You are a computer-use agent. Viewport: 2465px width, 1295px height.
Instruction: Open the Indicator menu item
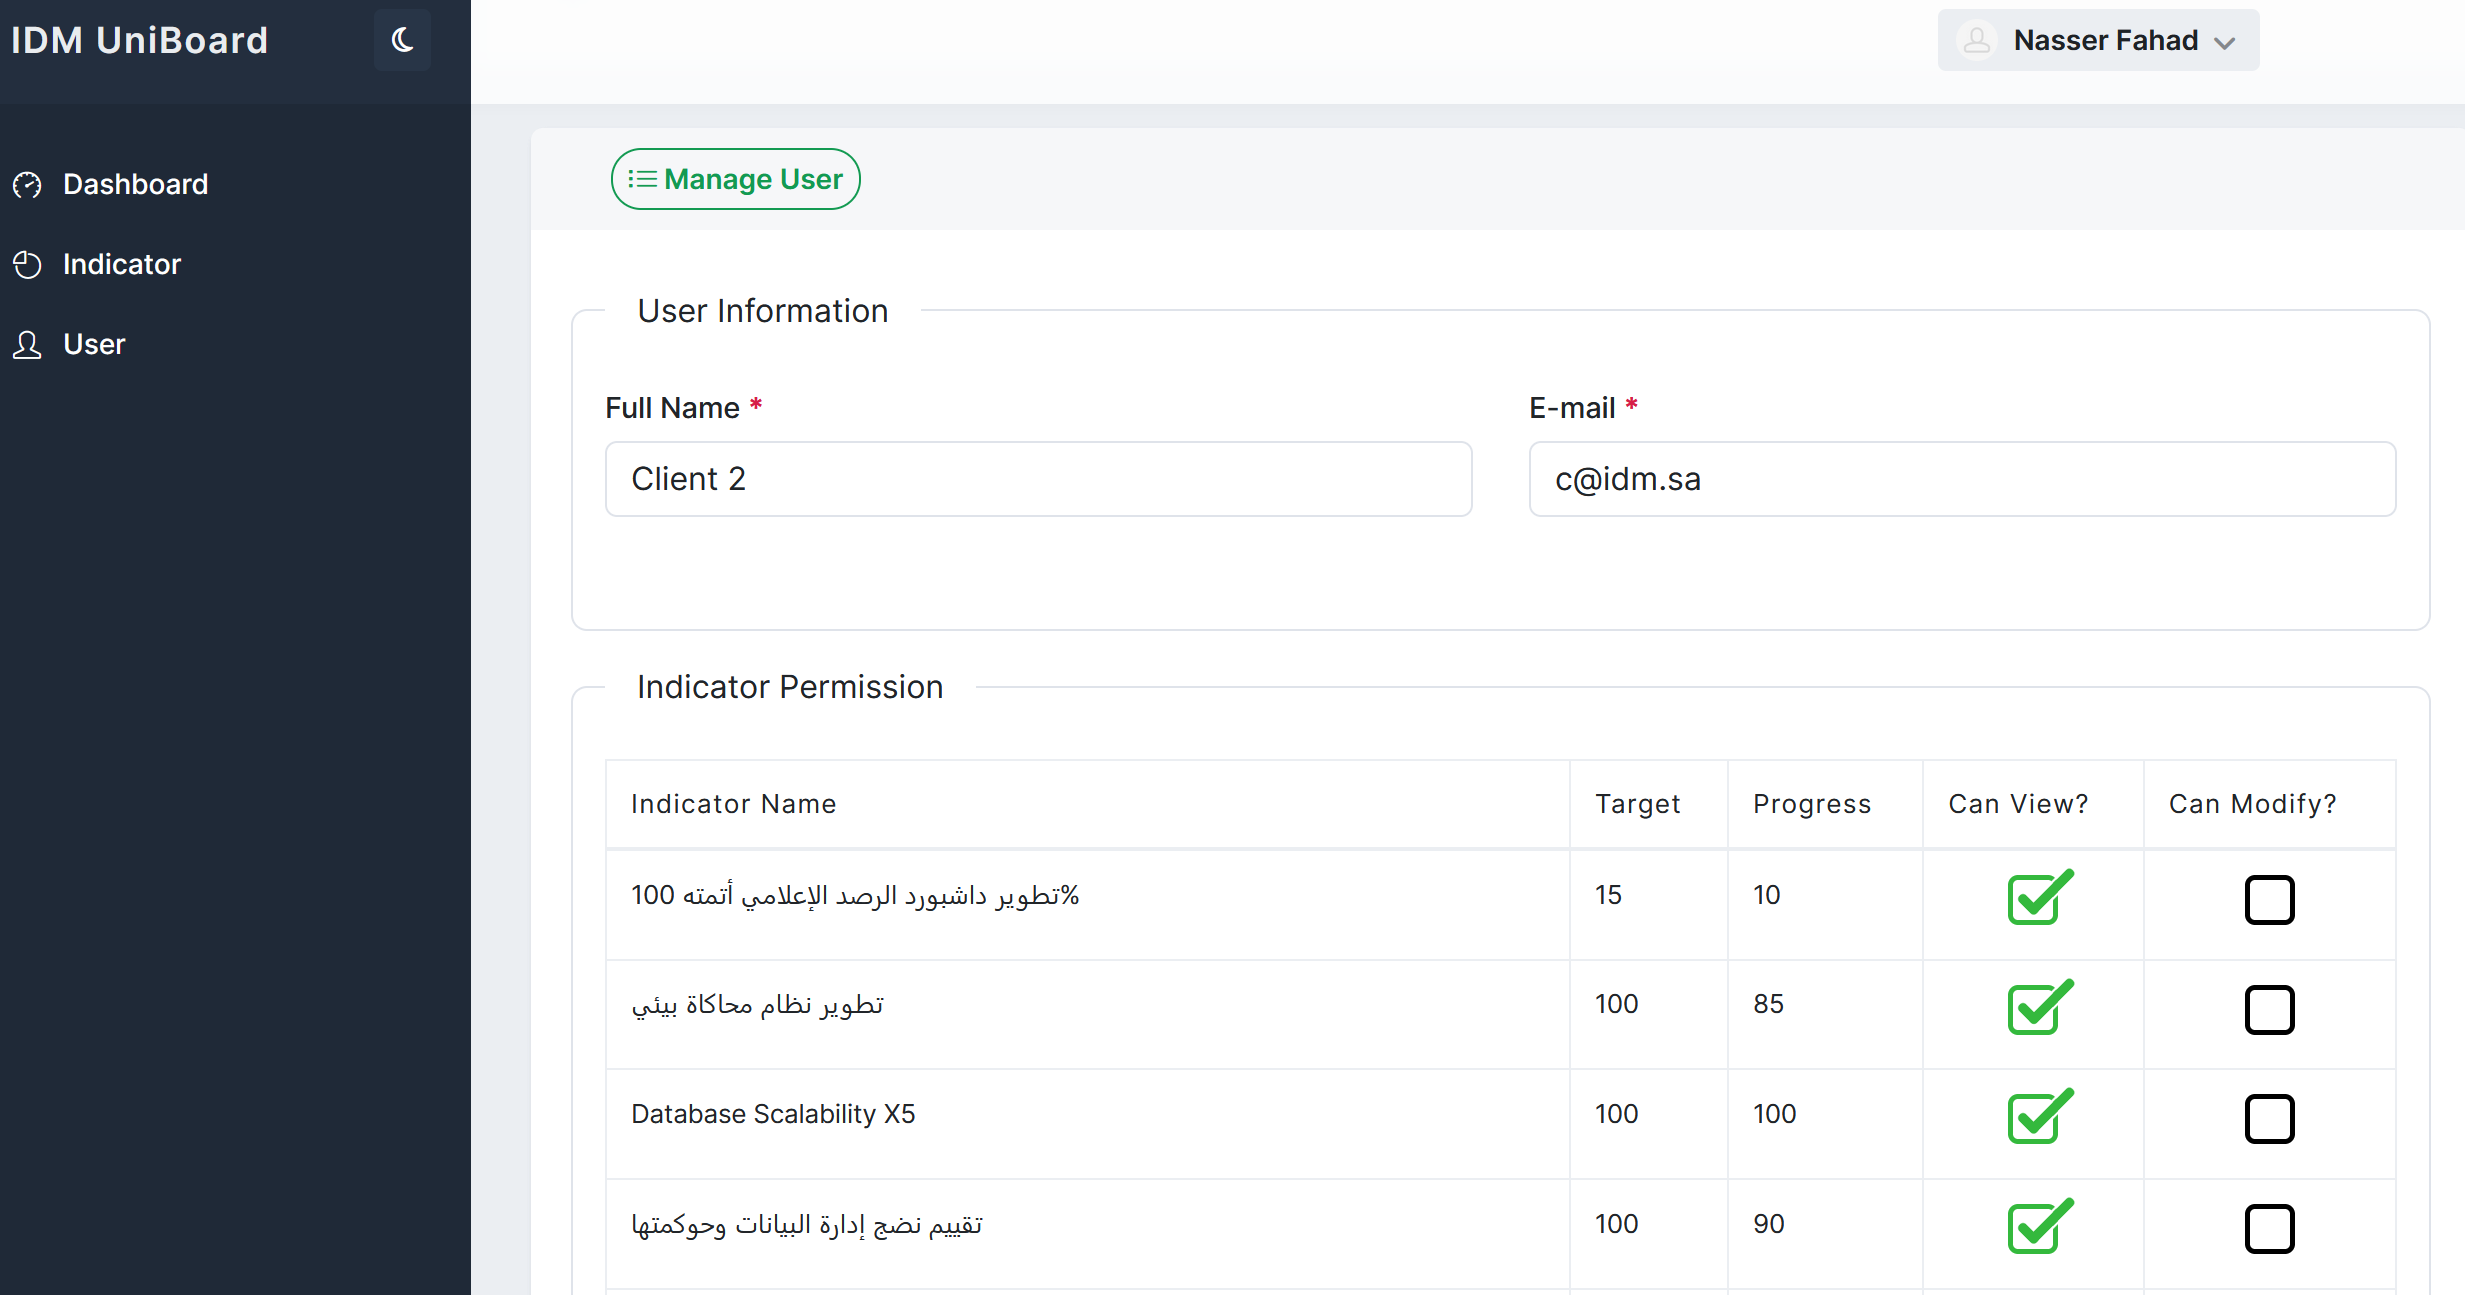[122, 265]
